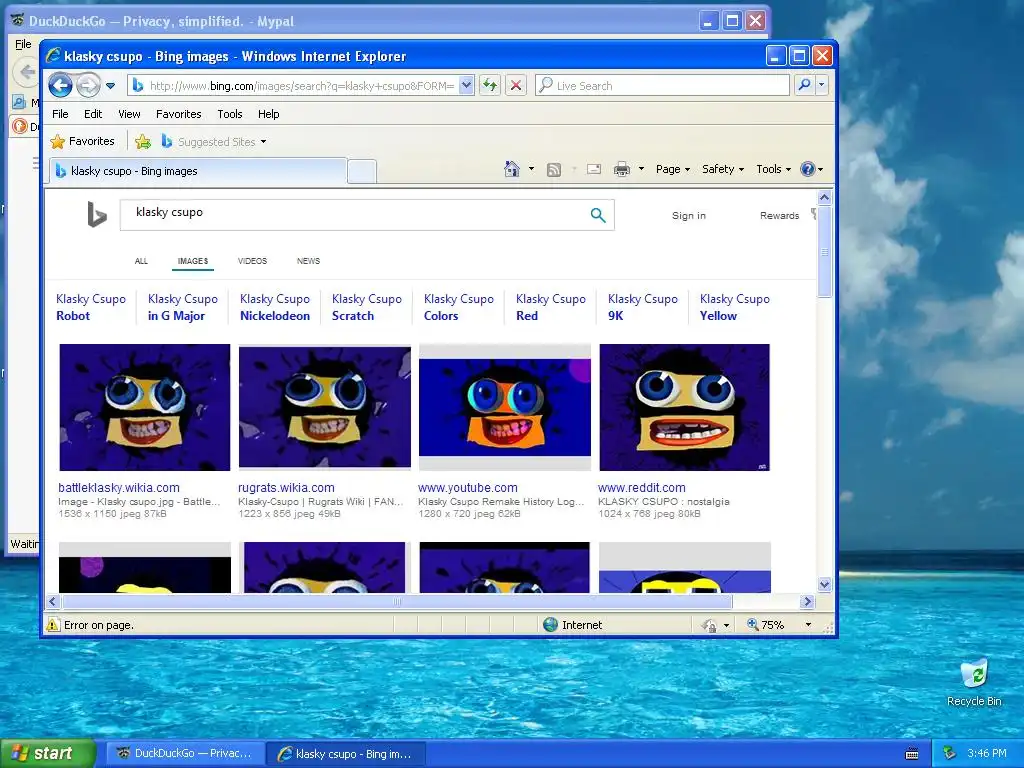This screenshot has height=768, width=1024.
Task: Click the Read Mail icon
Action: [x=594, y=170]
